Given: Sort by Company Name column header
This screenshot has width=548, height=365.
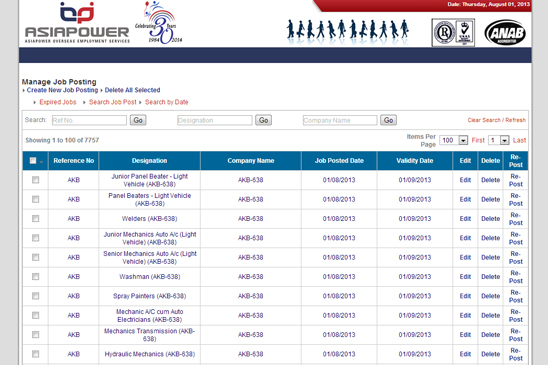Looking at the screenshot, I should pyautogui.click(x=251, y=160).
